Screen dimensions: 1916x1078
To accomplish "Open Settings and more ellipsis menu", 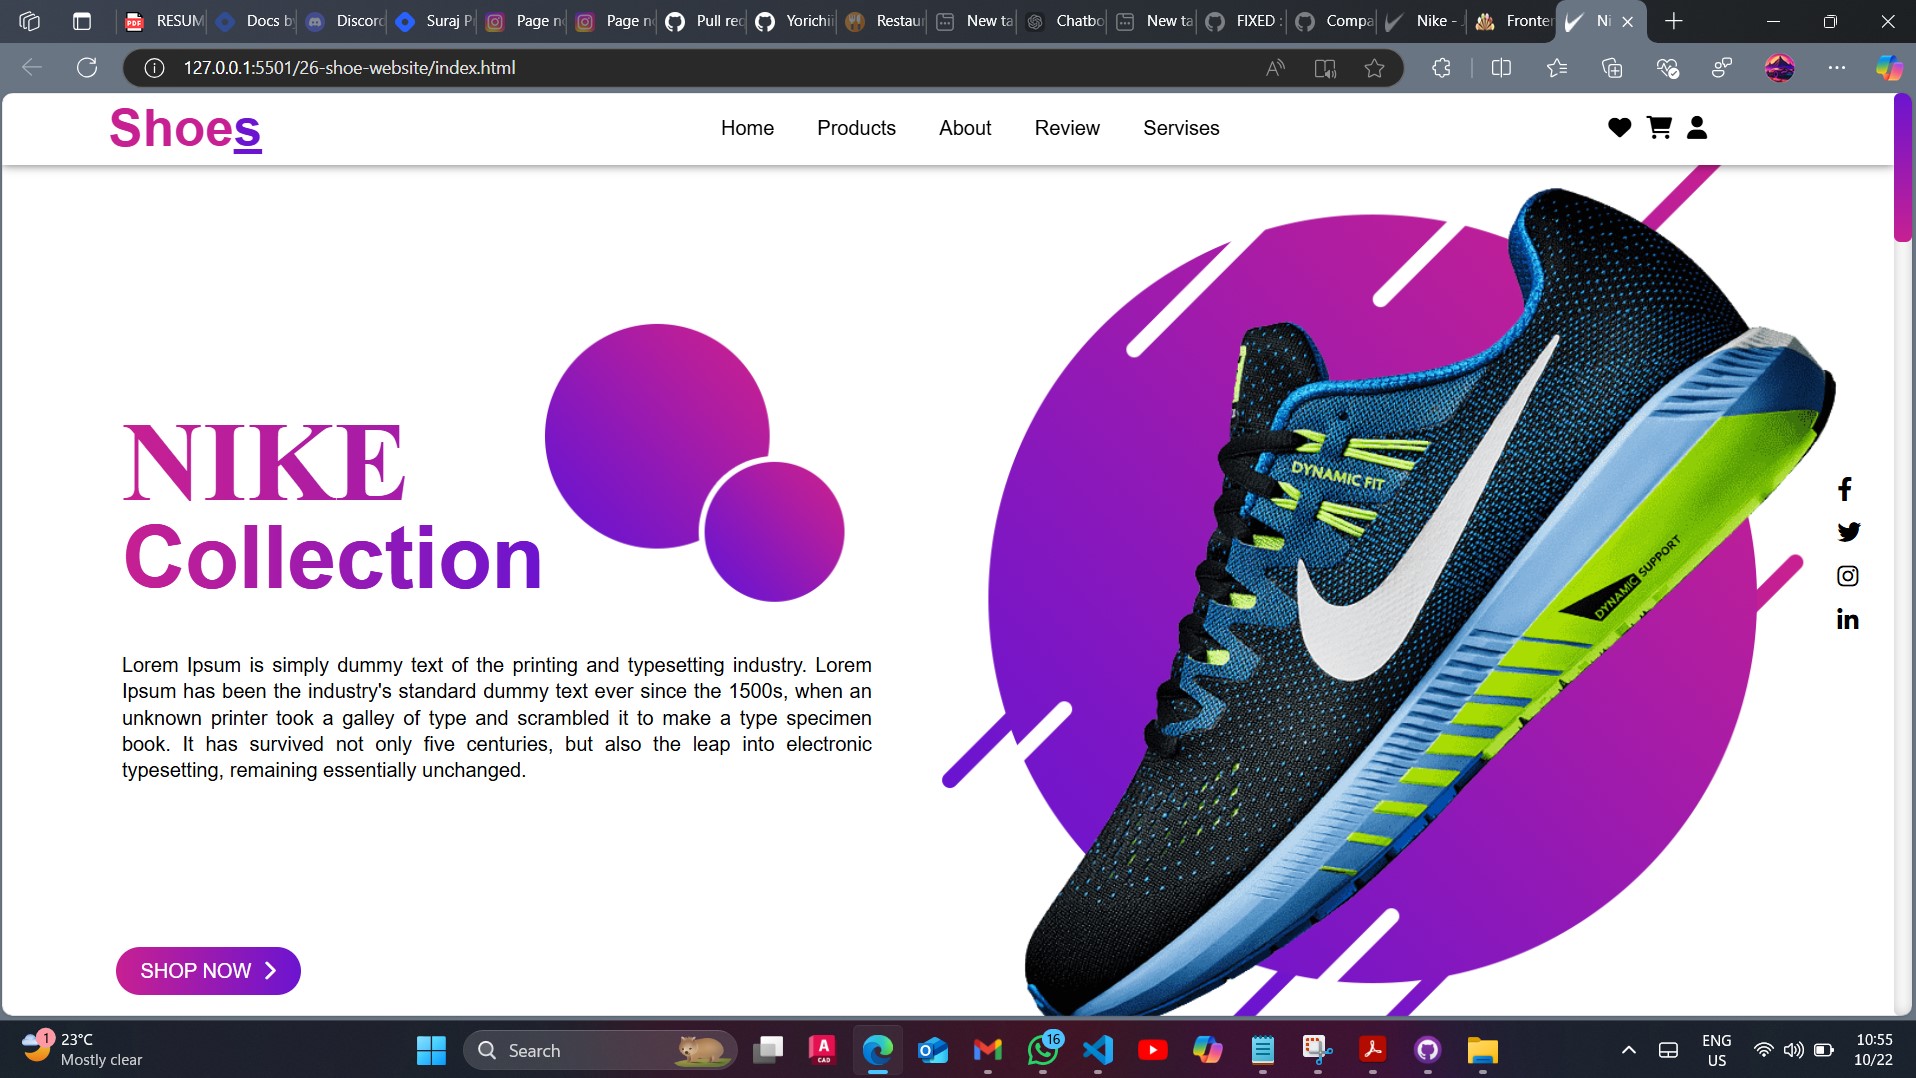I will (x=1837, y=68).
